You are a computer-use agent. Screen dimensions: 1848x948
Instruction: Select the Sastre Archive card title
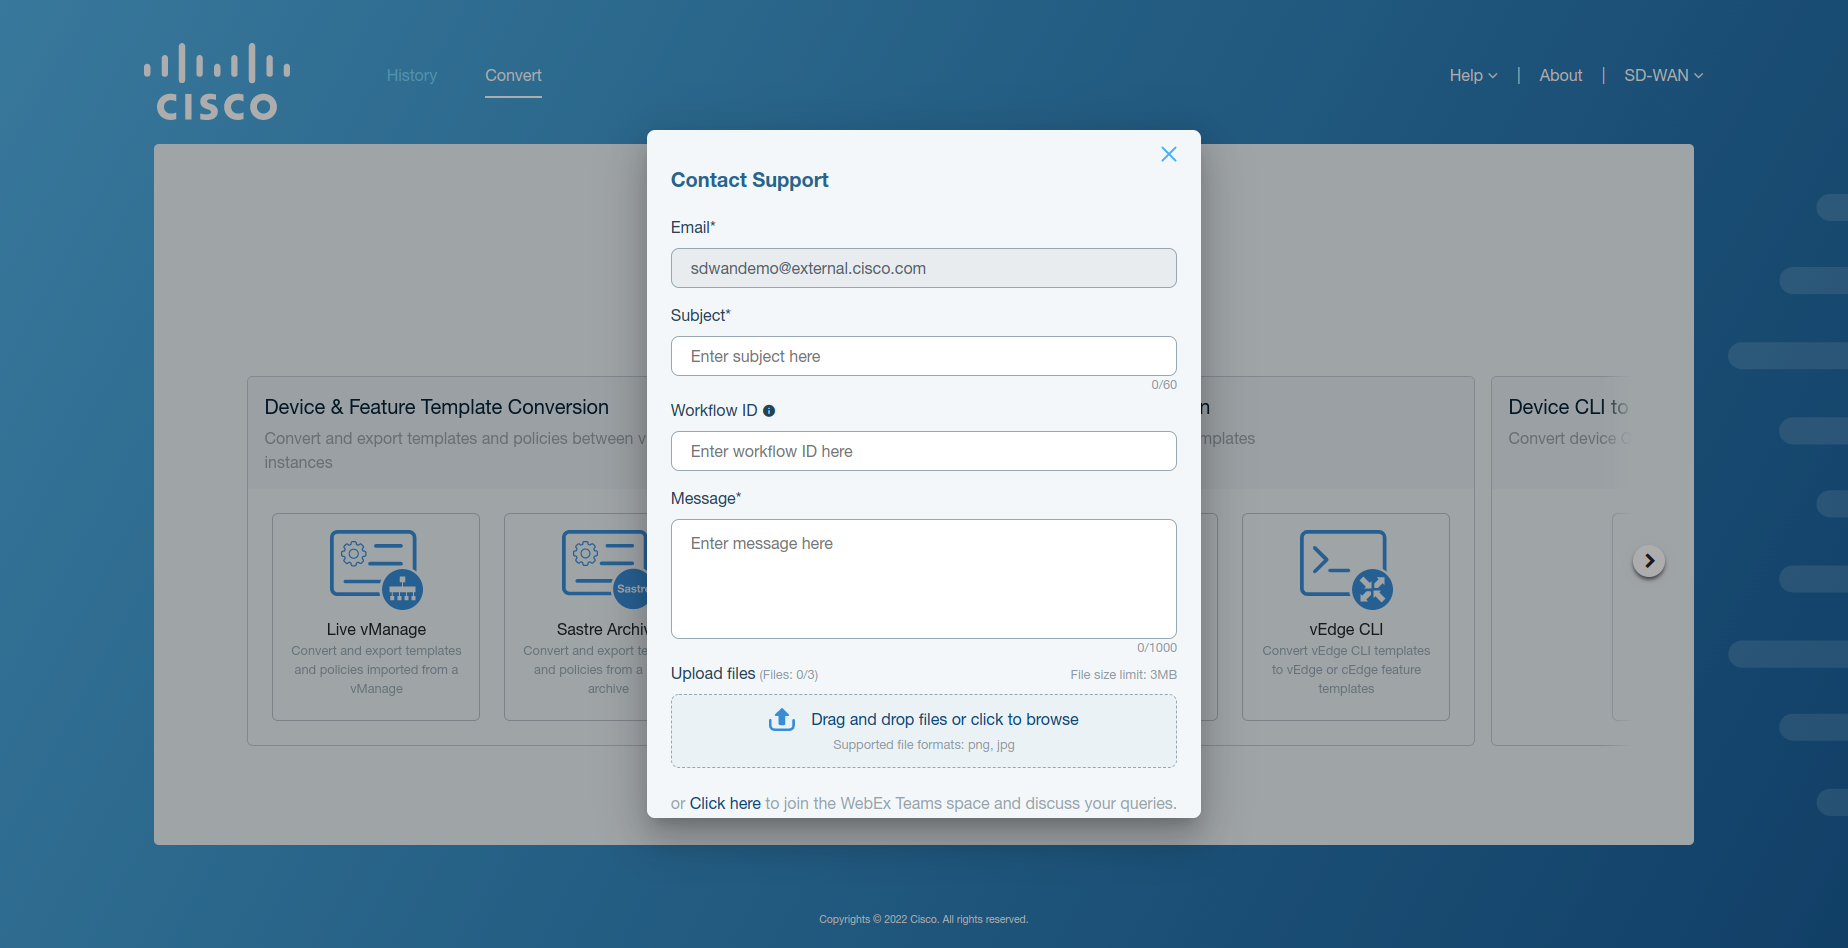(602, 629)
